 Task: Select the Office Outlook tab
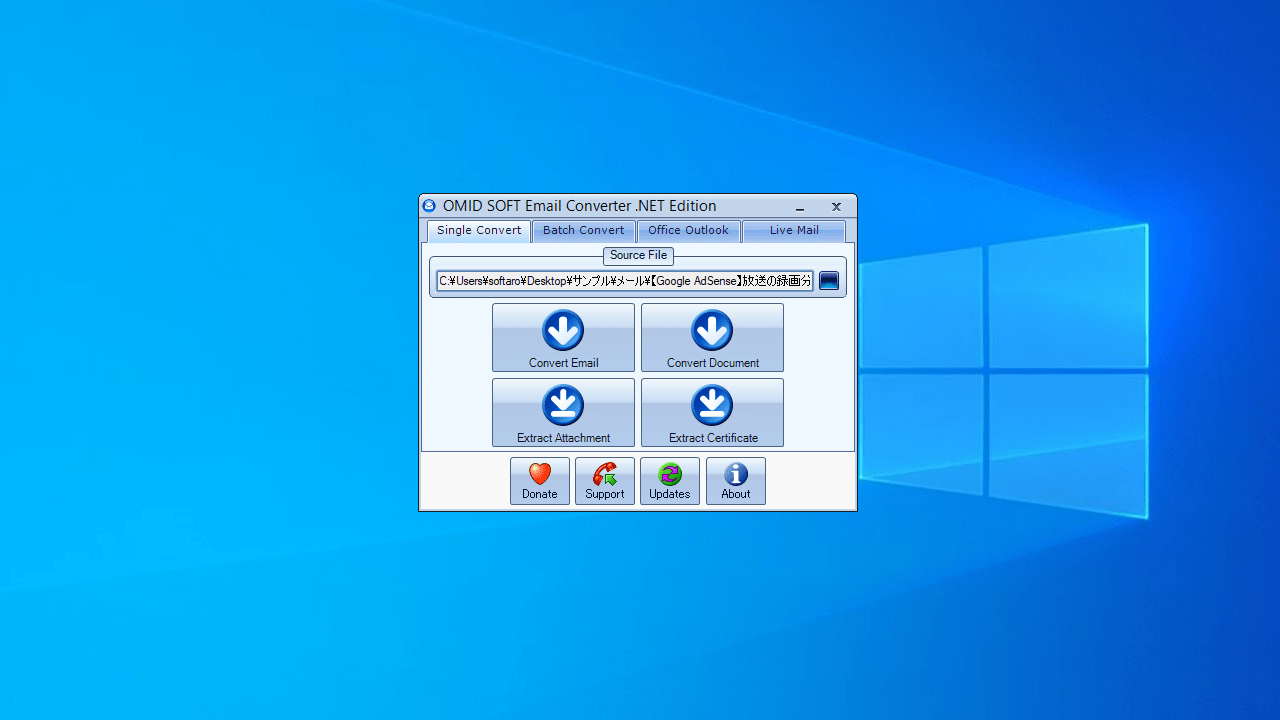point(689,231)
